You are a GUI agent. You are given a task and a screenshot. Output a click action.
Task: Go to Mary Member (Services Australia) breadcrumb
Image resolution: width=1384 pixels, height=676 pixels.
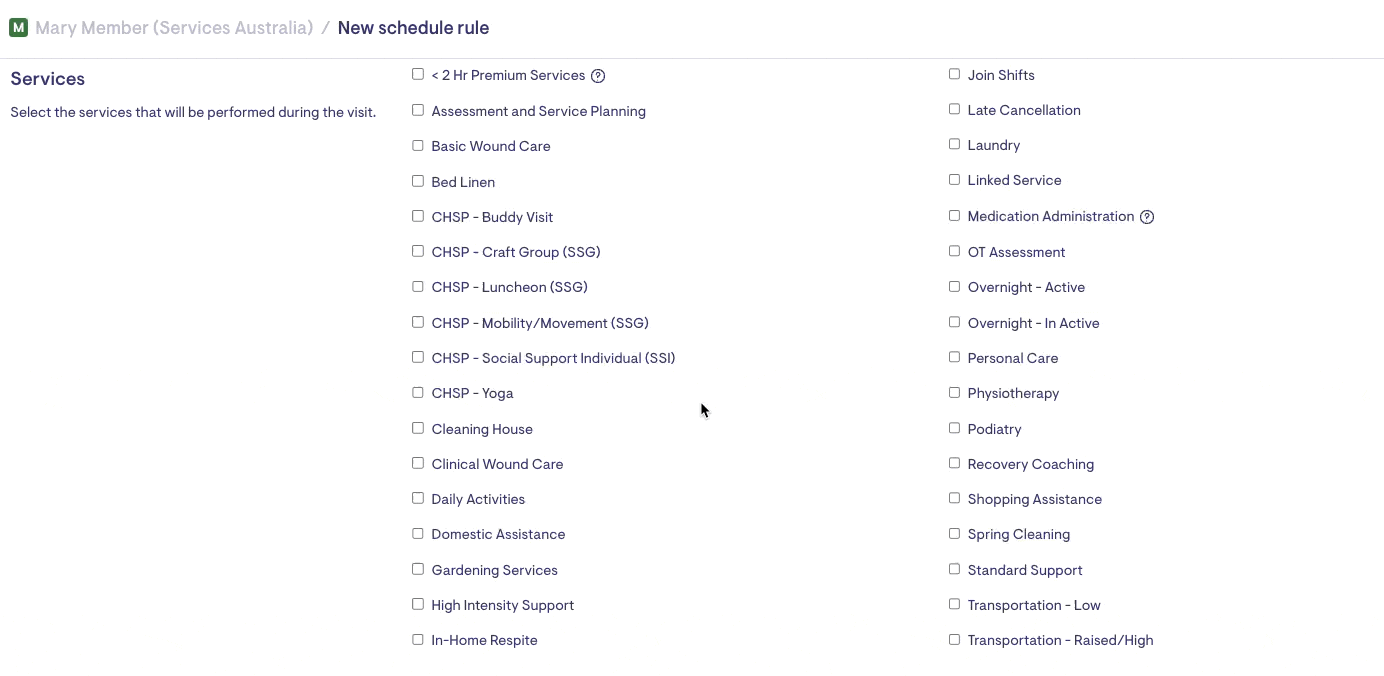[x=174, y=28]
